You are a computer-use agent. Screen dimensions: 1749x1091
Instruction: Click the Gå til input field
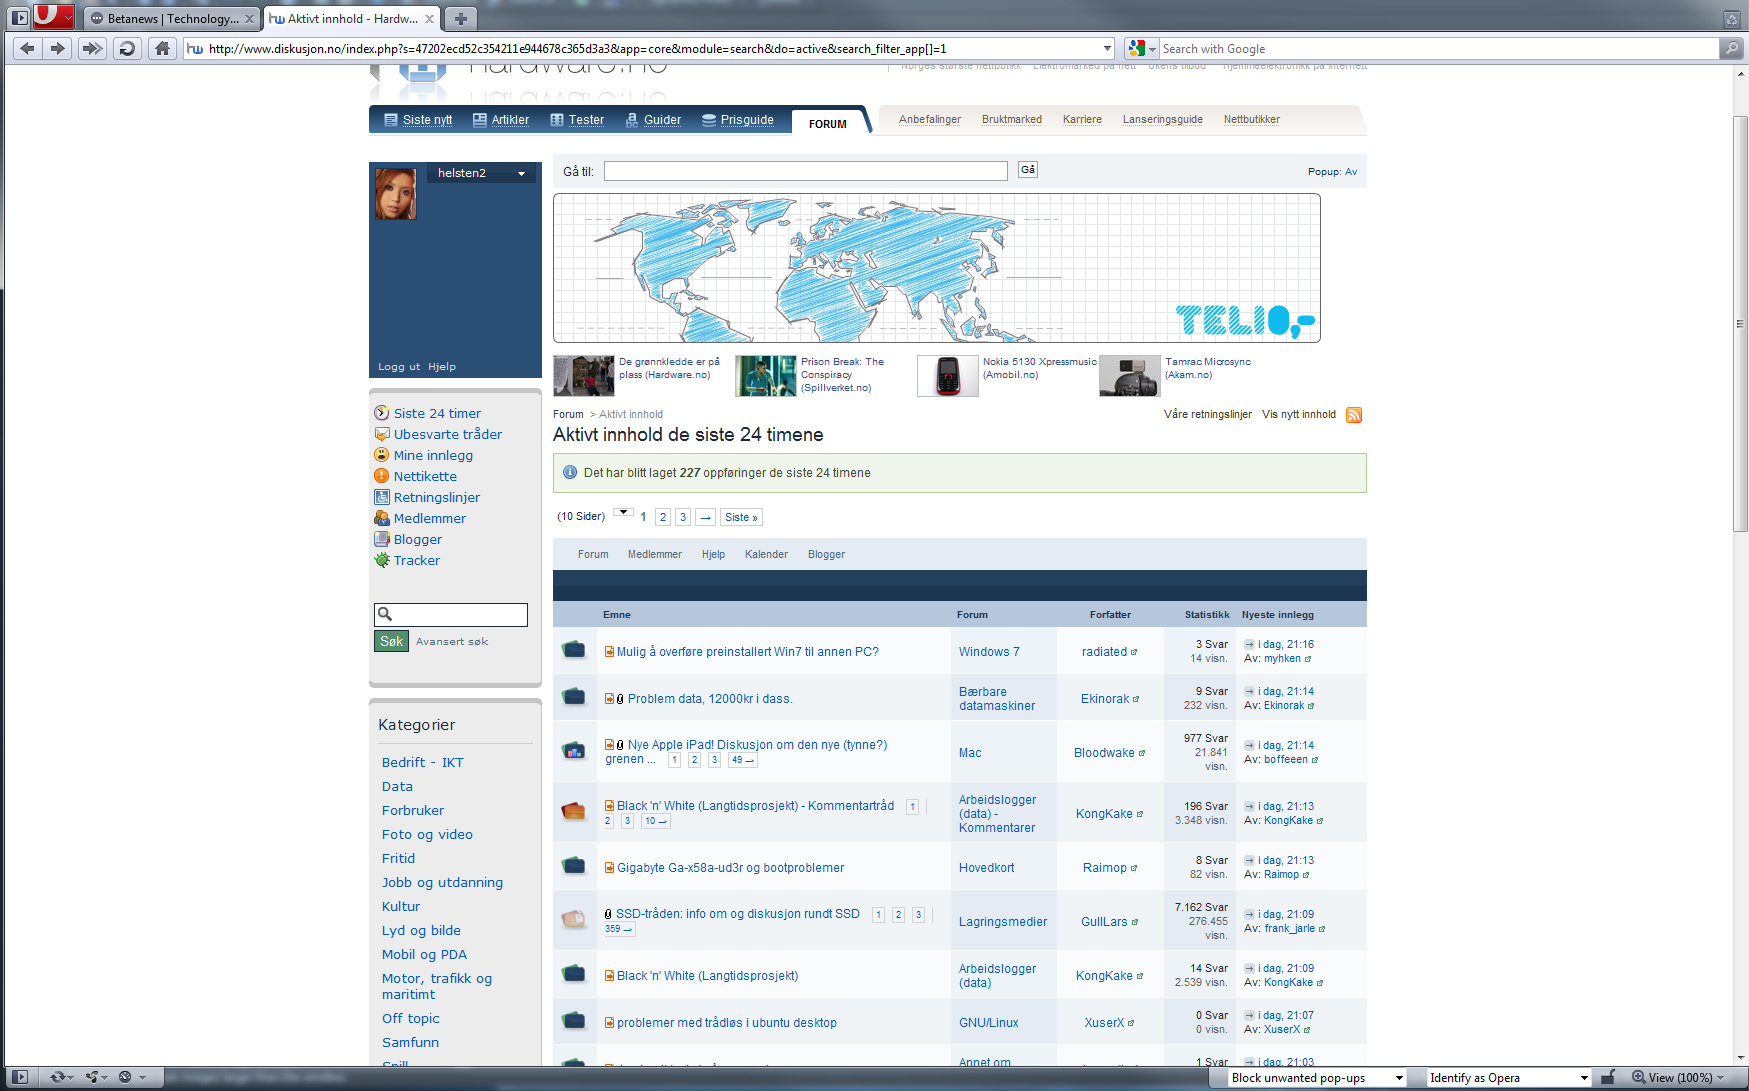(806, 171)
